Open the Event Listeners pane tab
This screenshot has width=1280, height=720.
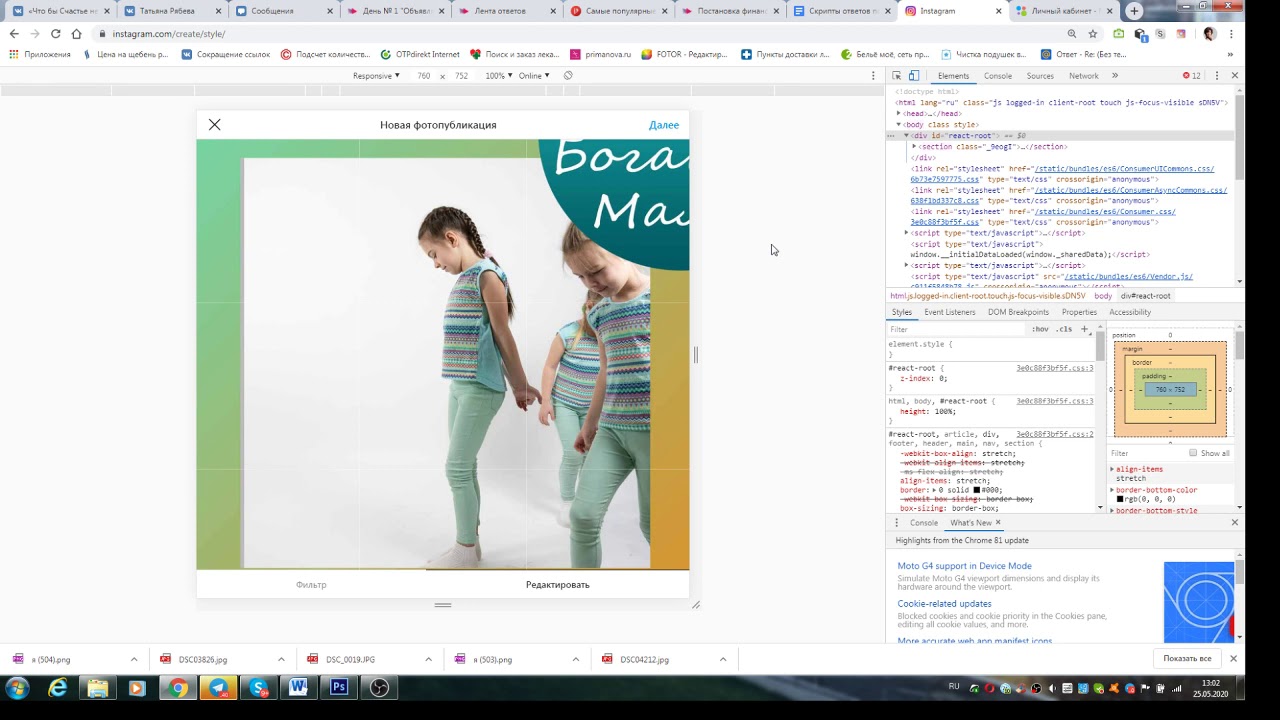(x=950, y=312)
